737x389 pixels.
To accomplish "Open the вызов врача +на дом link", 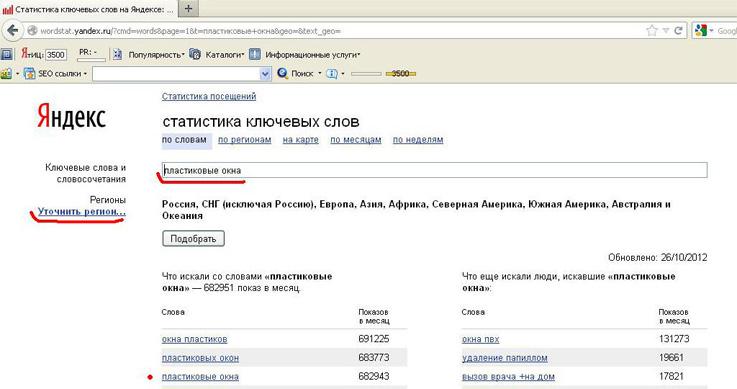I will (x=508, y=377).
